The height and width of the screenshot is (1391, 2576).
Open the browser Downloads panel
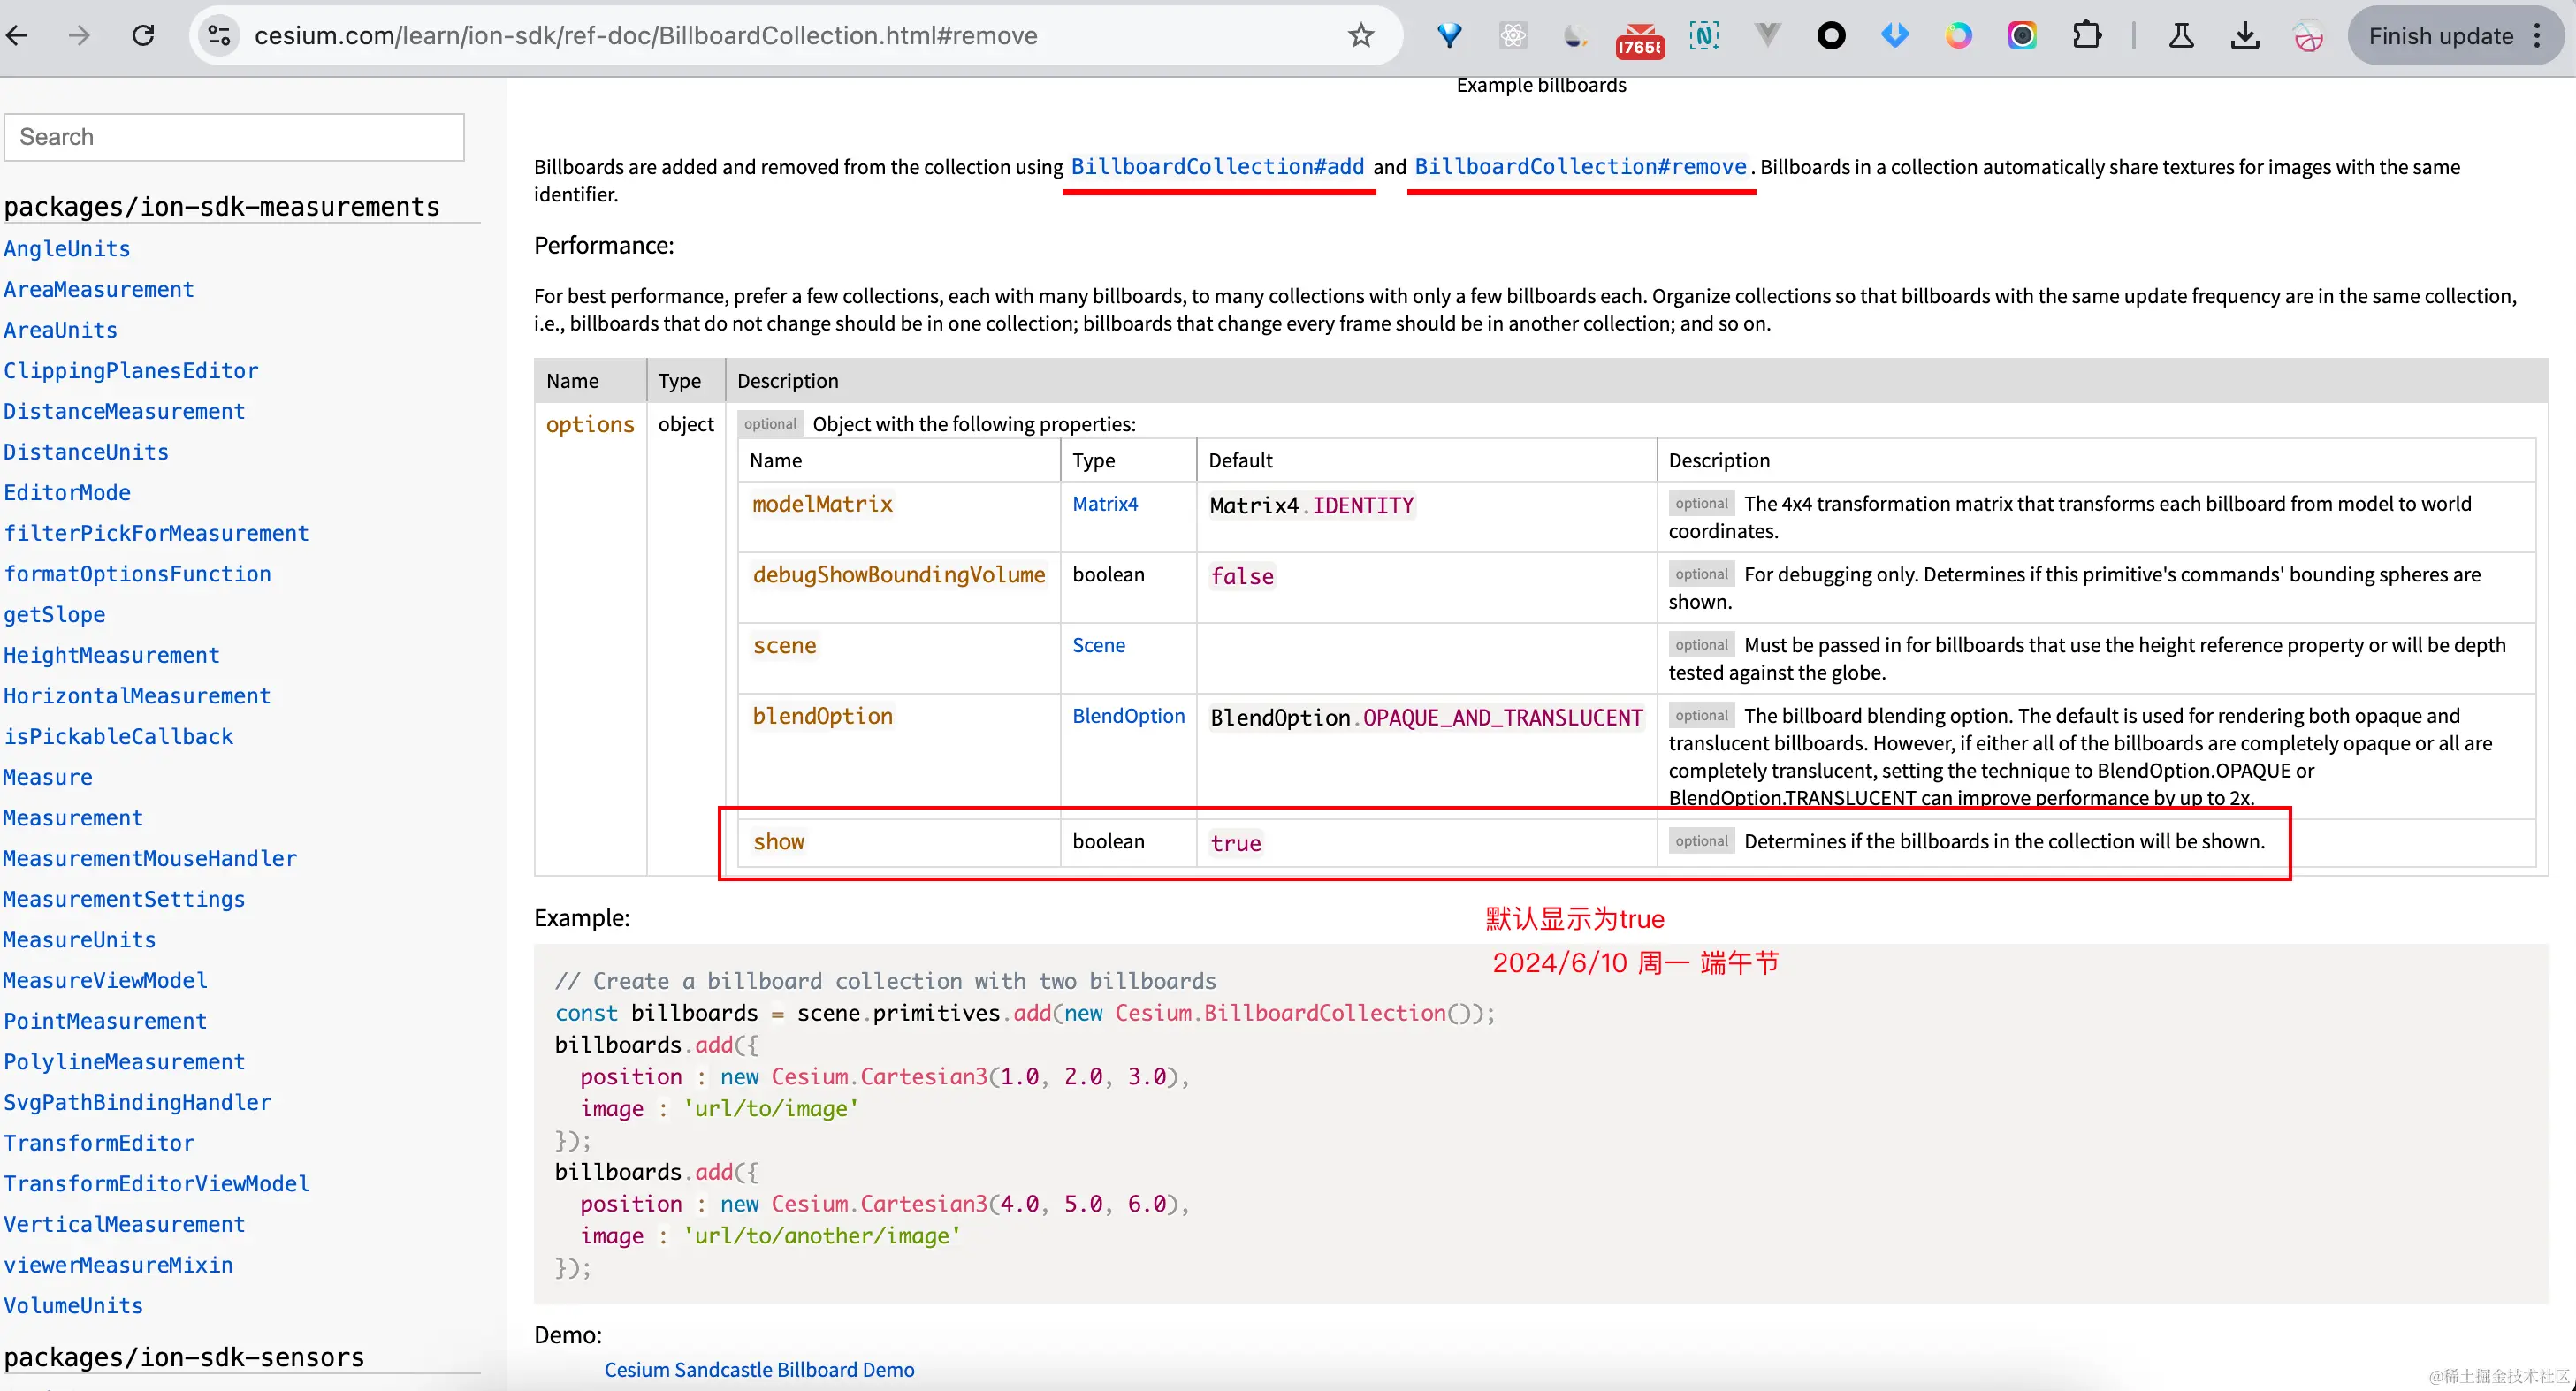[x=2245, y=35]
